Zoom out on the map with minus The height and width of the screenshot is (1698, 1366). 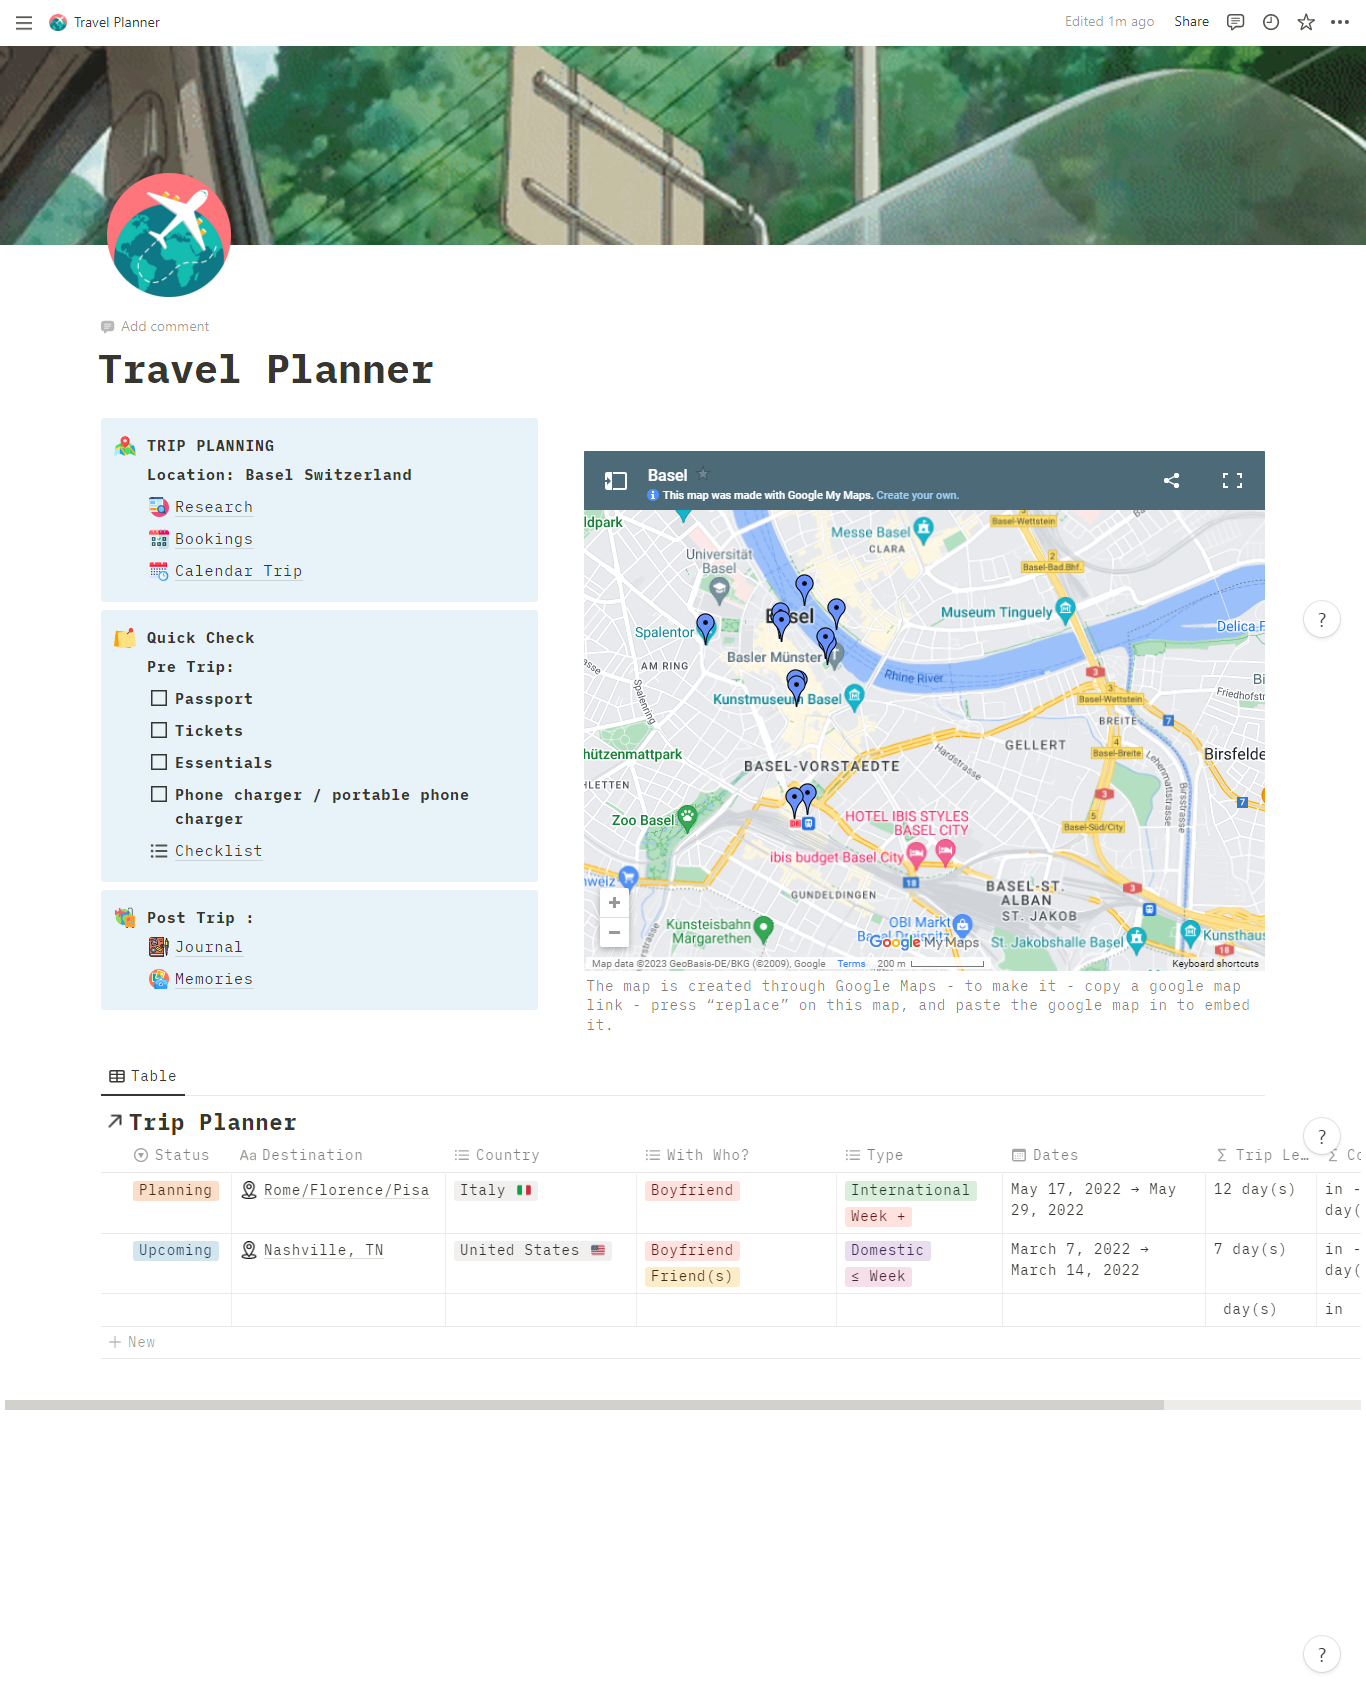pos(614,932)
